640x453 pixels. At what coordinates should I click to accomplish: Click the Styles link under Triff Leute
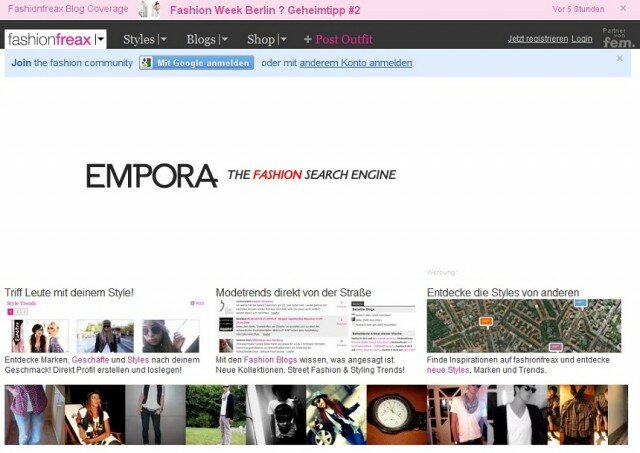[138, 360]
